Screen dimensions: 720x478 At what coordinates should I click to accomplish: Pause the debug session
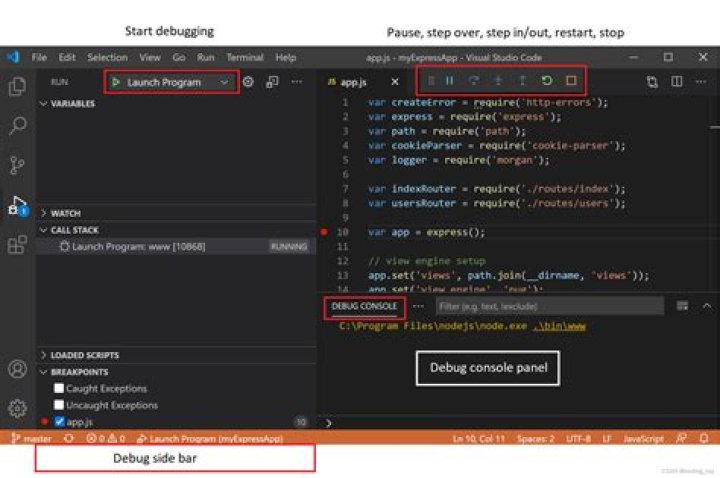(x=450, y=81)
